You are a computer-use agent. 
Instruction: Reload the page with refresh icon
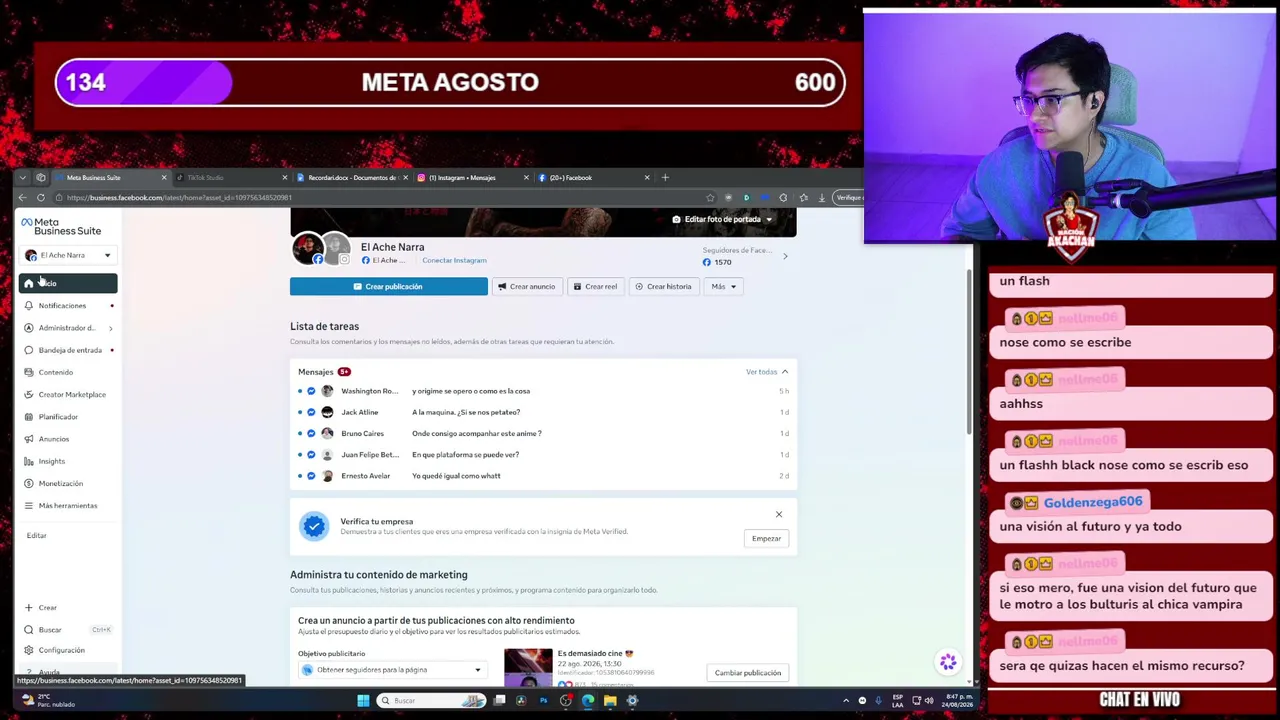[x=41, y=197]
